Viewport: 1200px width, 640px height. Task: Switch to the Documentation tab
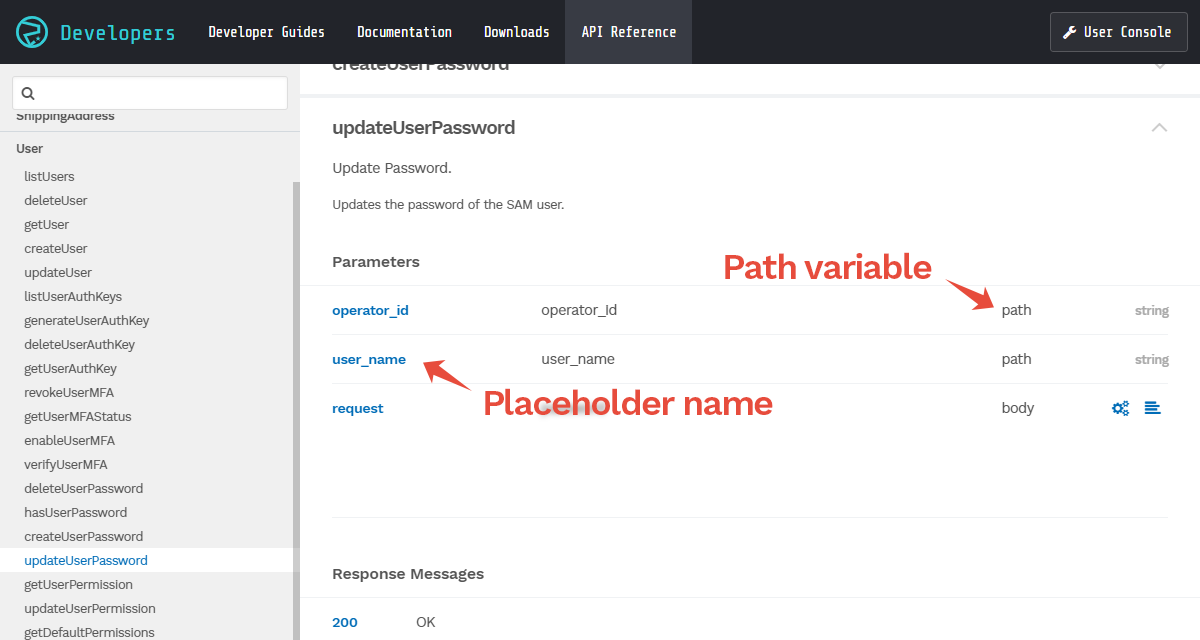(x=404, y=31)
